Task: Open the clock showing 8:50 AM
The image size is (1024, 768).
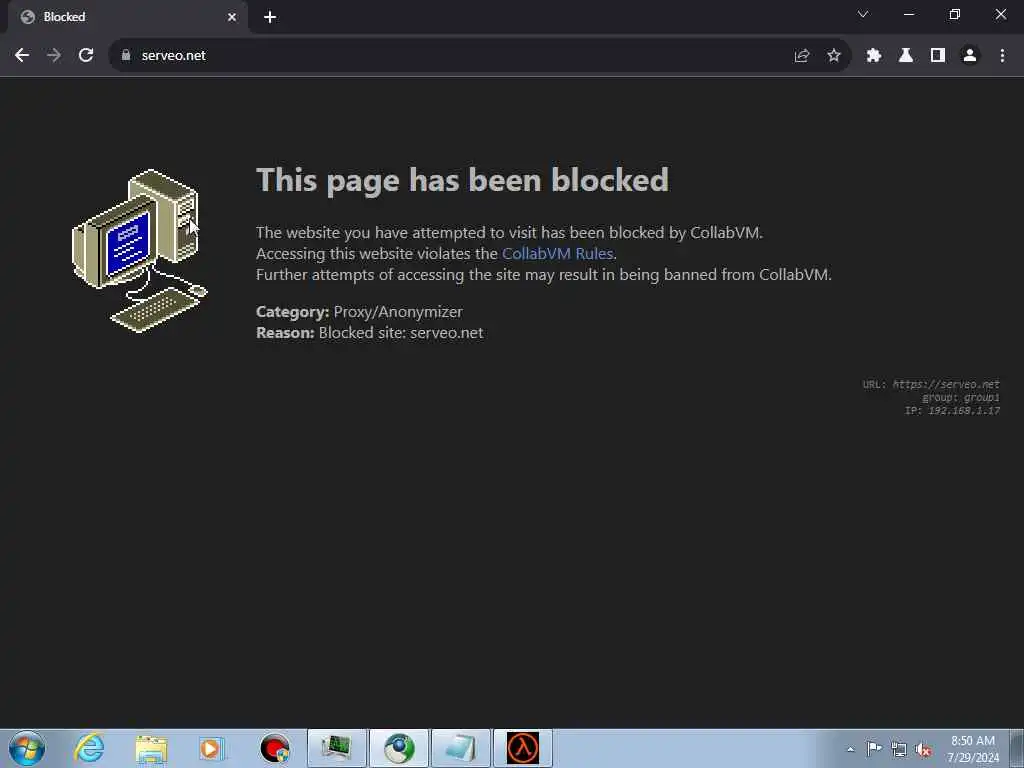Action: [973, 749]
